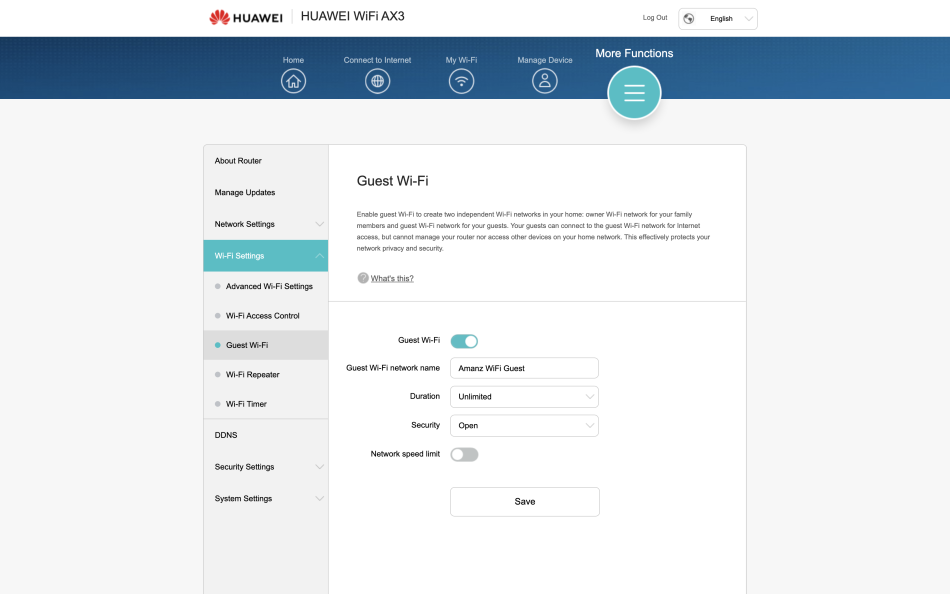Open About Router page
This screenshot has width=950, height=594.
pos(266,161)
